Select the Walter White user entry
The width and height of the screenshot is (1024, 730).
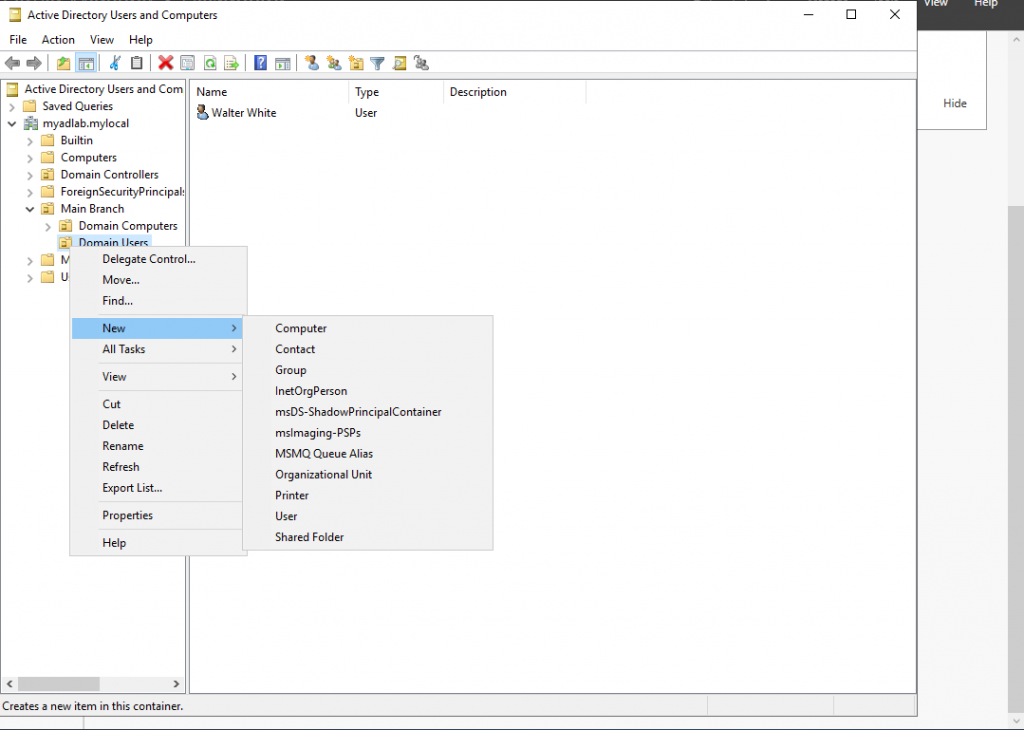click(x=243, y=113)
